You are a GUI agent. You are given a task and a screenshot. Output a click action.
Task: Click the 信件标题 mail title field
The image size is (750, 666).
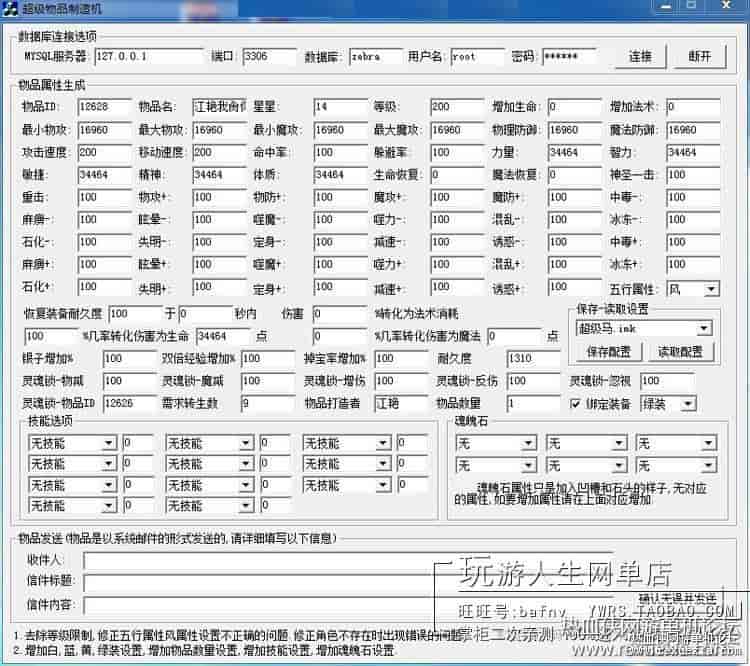(300, 581)
